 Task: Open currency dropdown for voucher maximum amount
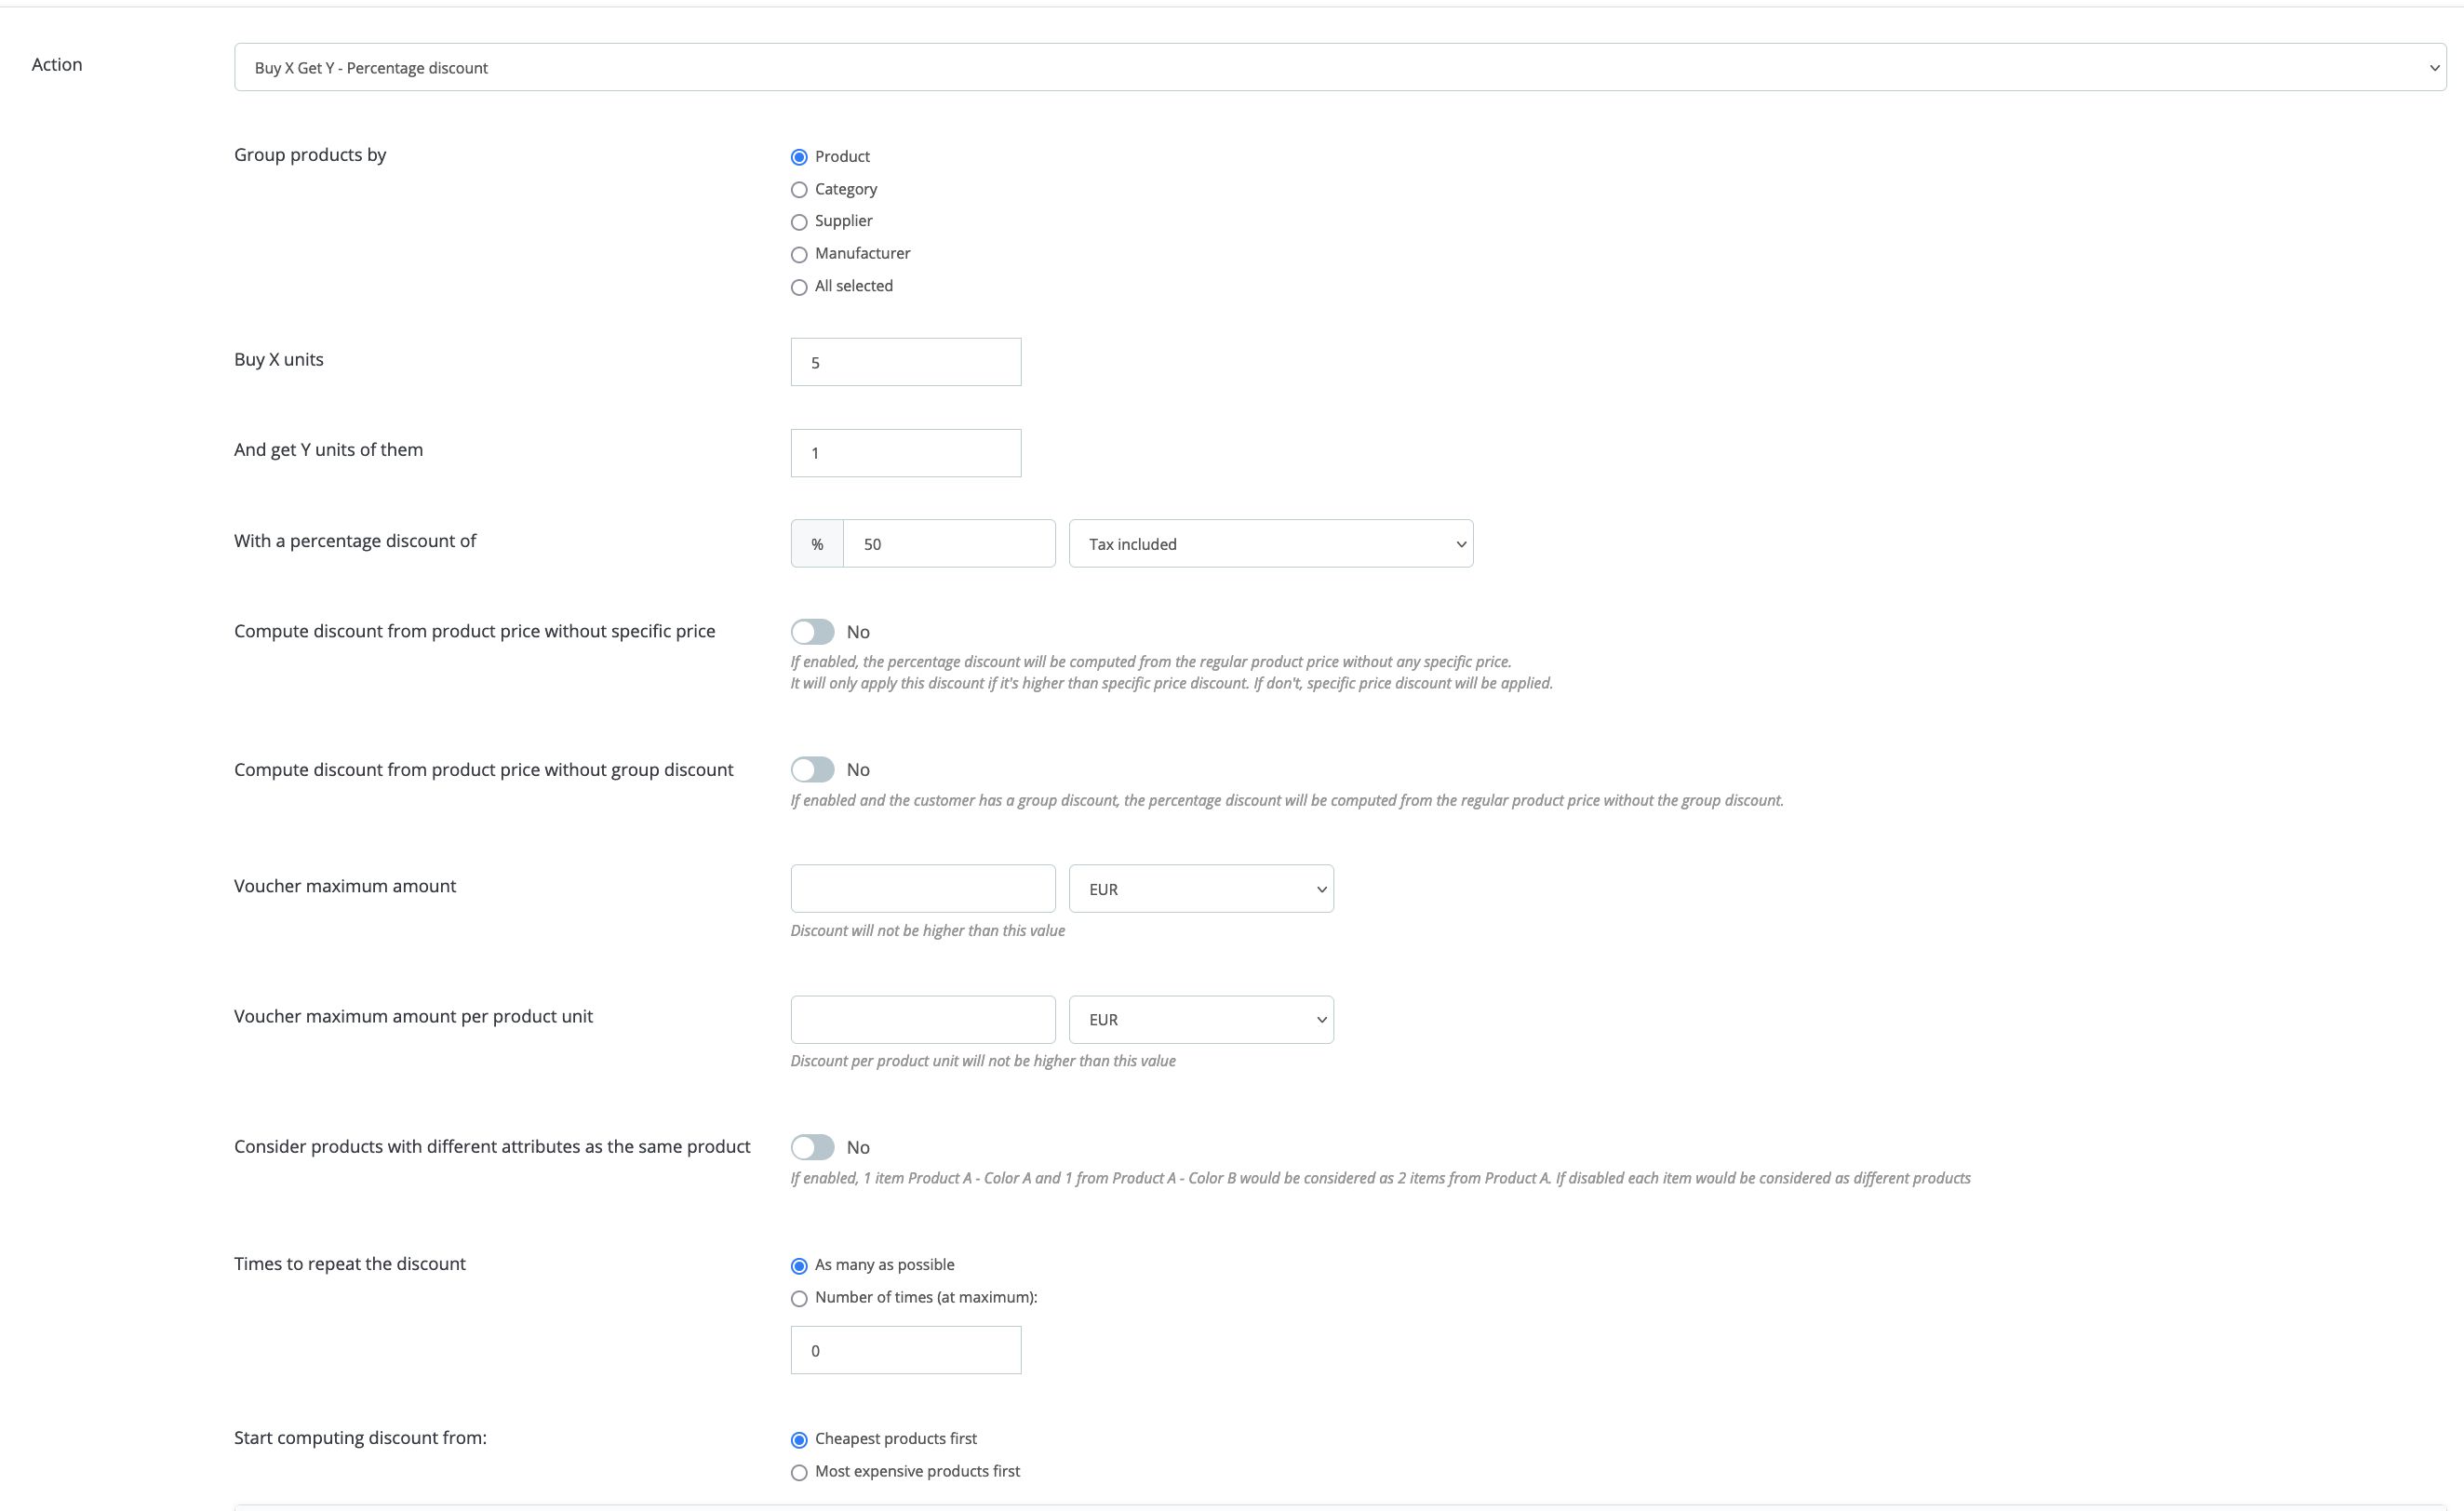pos(1200,889)
